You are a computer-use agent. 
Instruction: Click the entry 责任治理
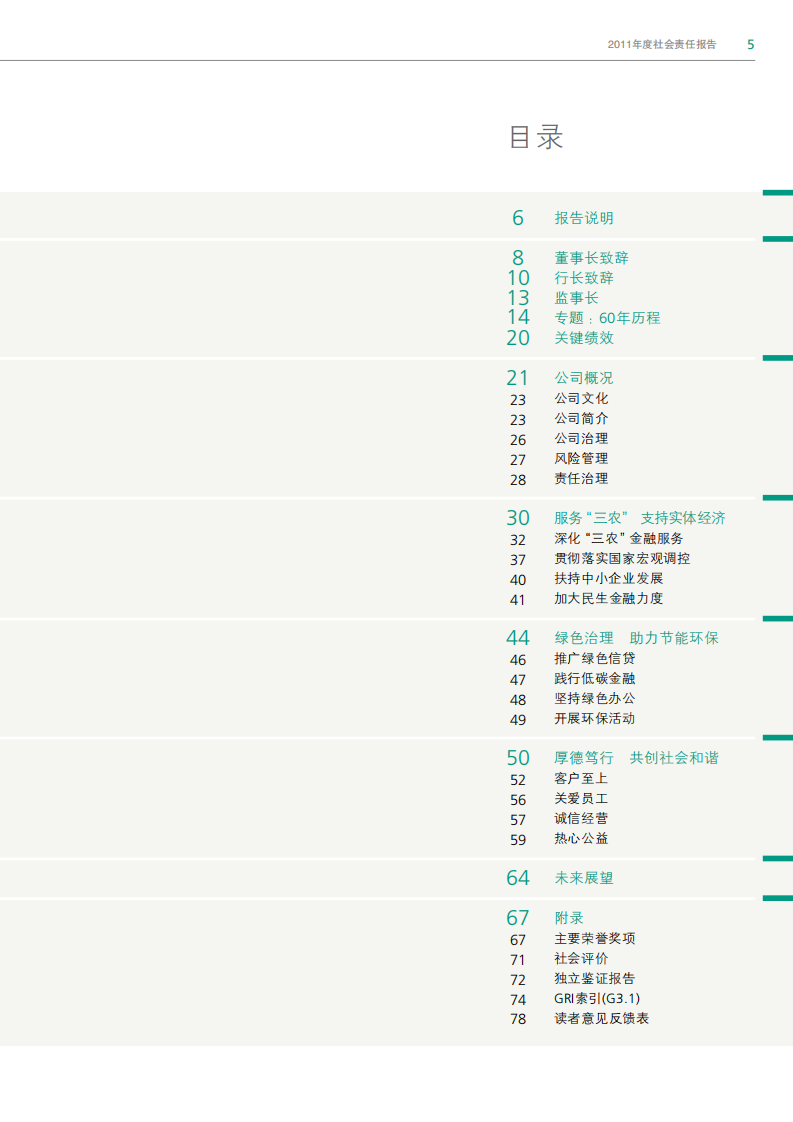[x=581, y=479]
